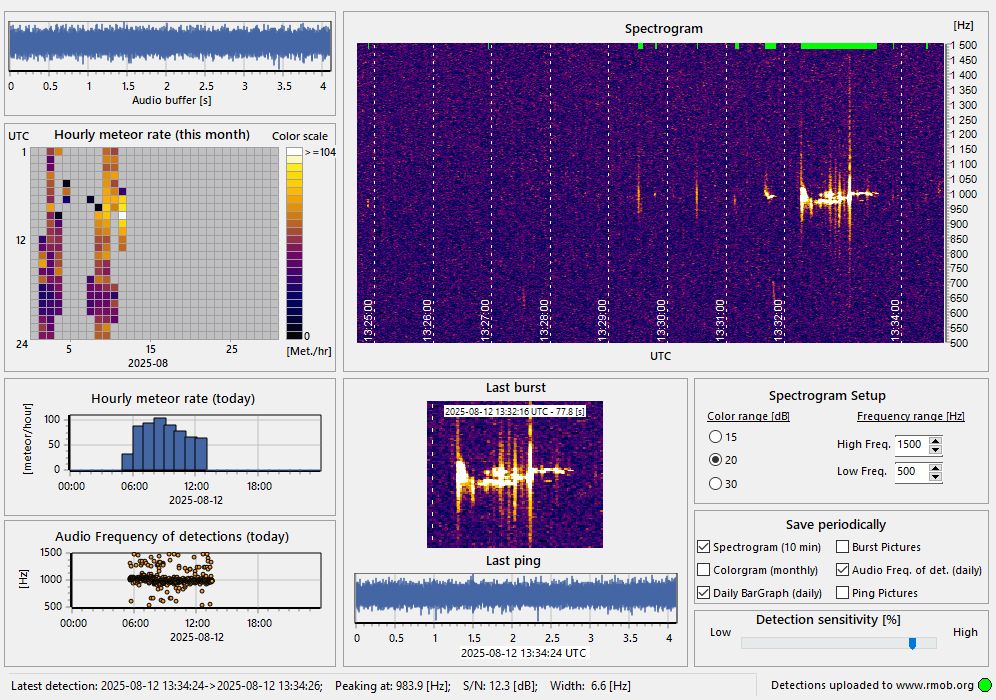996x700 pixels.
Task: Select the 20 dB color range option
Action: [x=716, y=460]
